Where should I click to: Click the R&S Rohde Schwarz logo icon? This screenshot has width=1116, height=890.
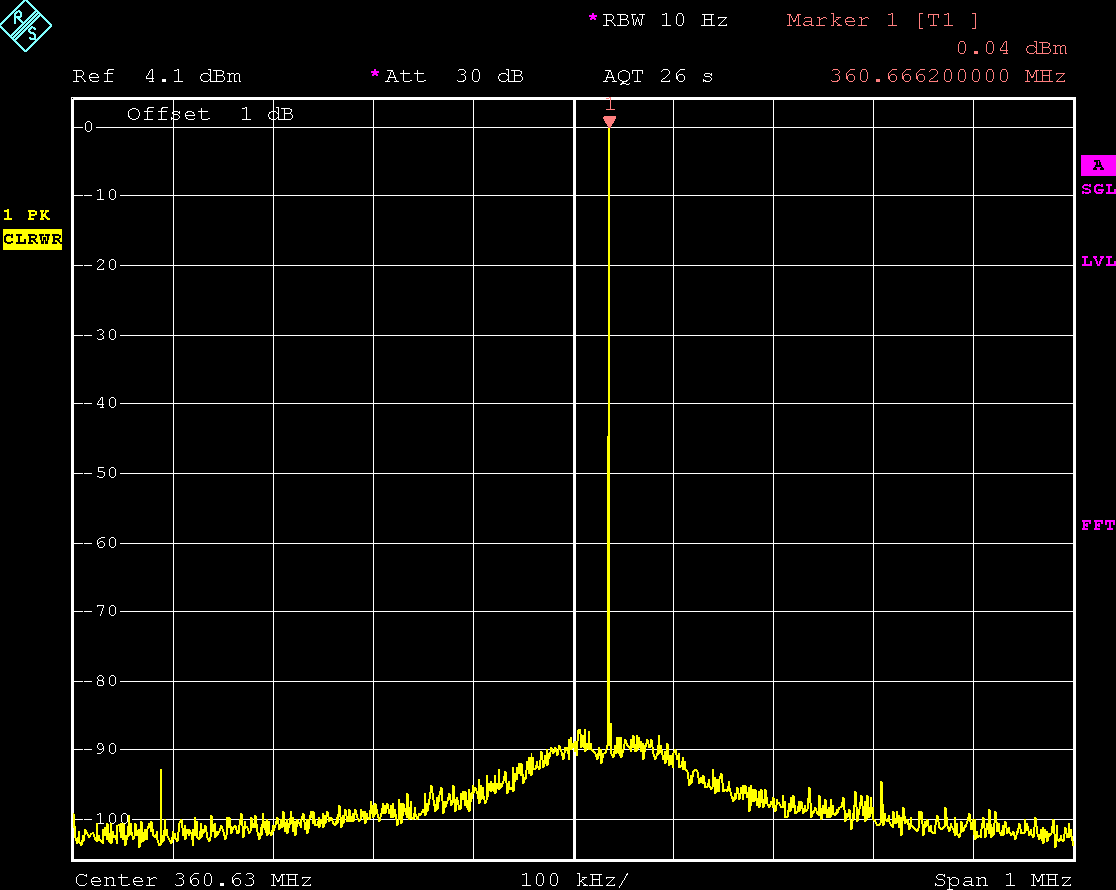tap(27, 28)
